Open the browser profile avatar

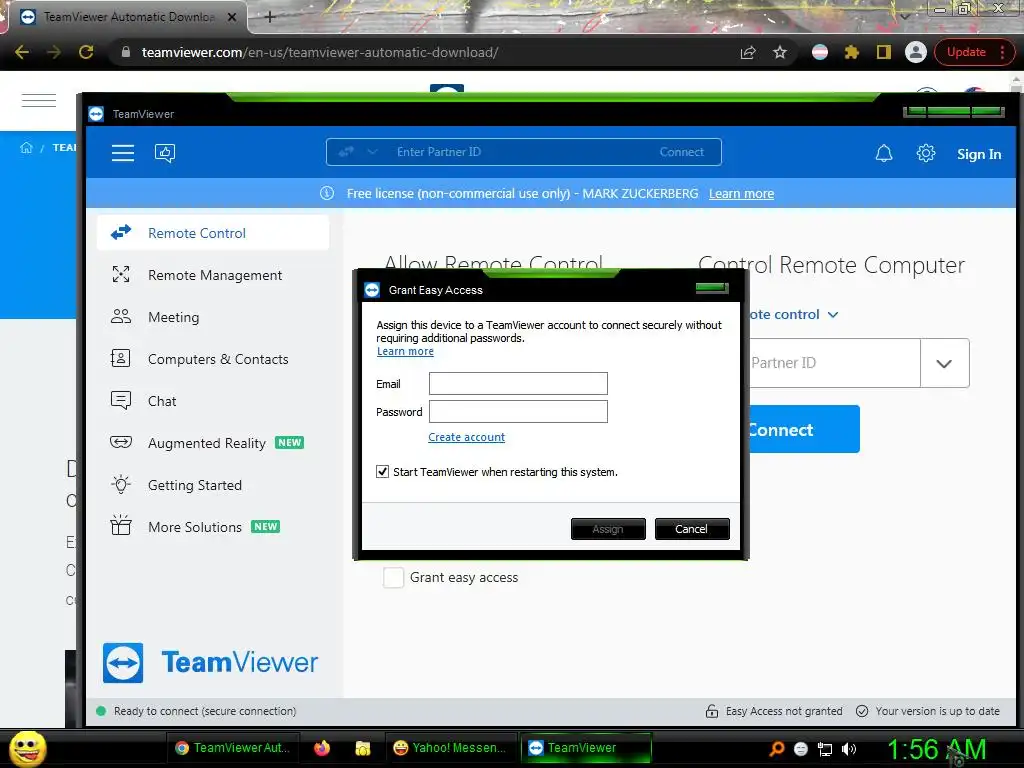pos(916,52)
